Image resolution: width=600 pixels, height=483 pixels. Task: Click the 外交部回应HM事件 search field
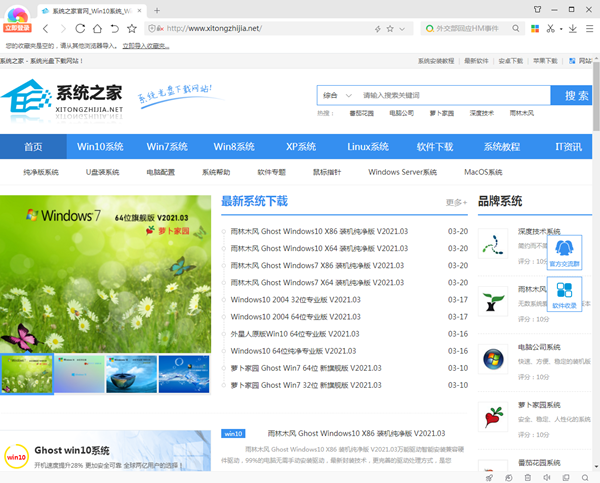pyautogui.click(x=468, y=28)
